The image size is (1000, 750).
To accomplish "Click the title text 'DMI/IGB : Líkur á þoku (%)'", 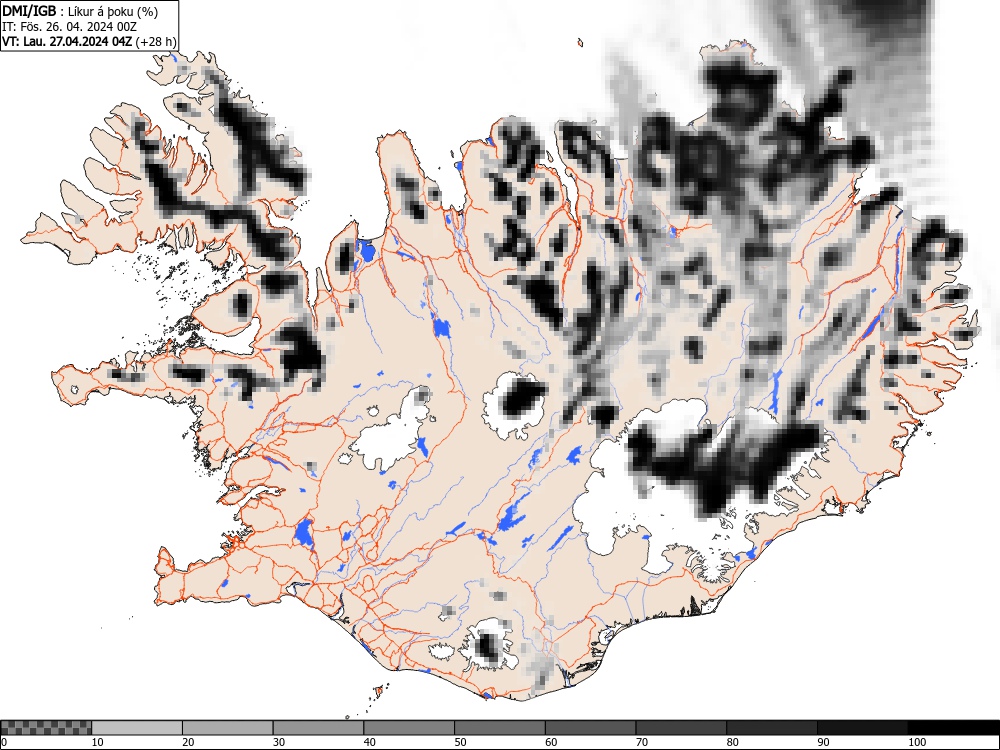I will (80, 11).
